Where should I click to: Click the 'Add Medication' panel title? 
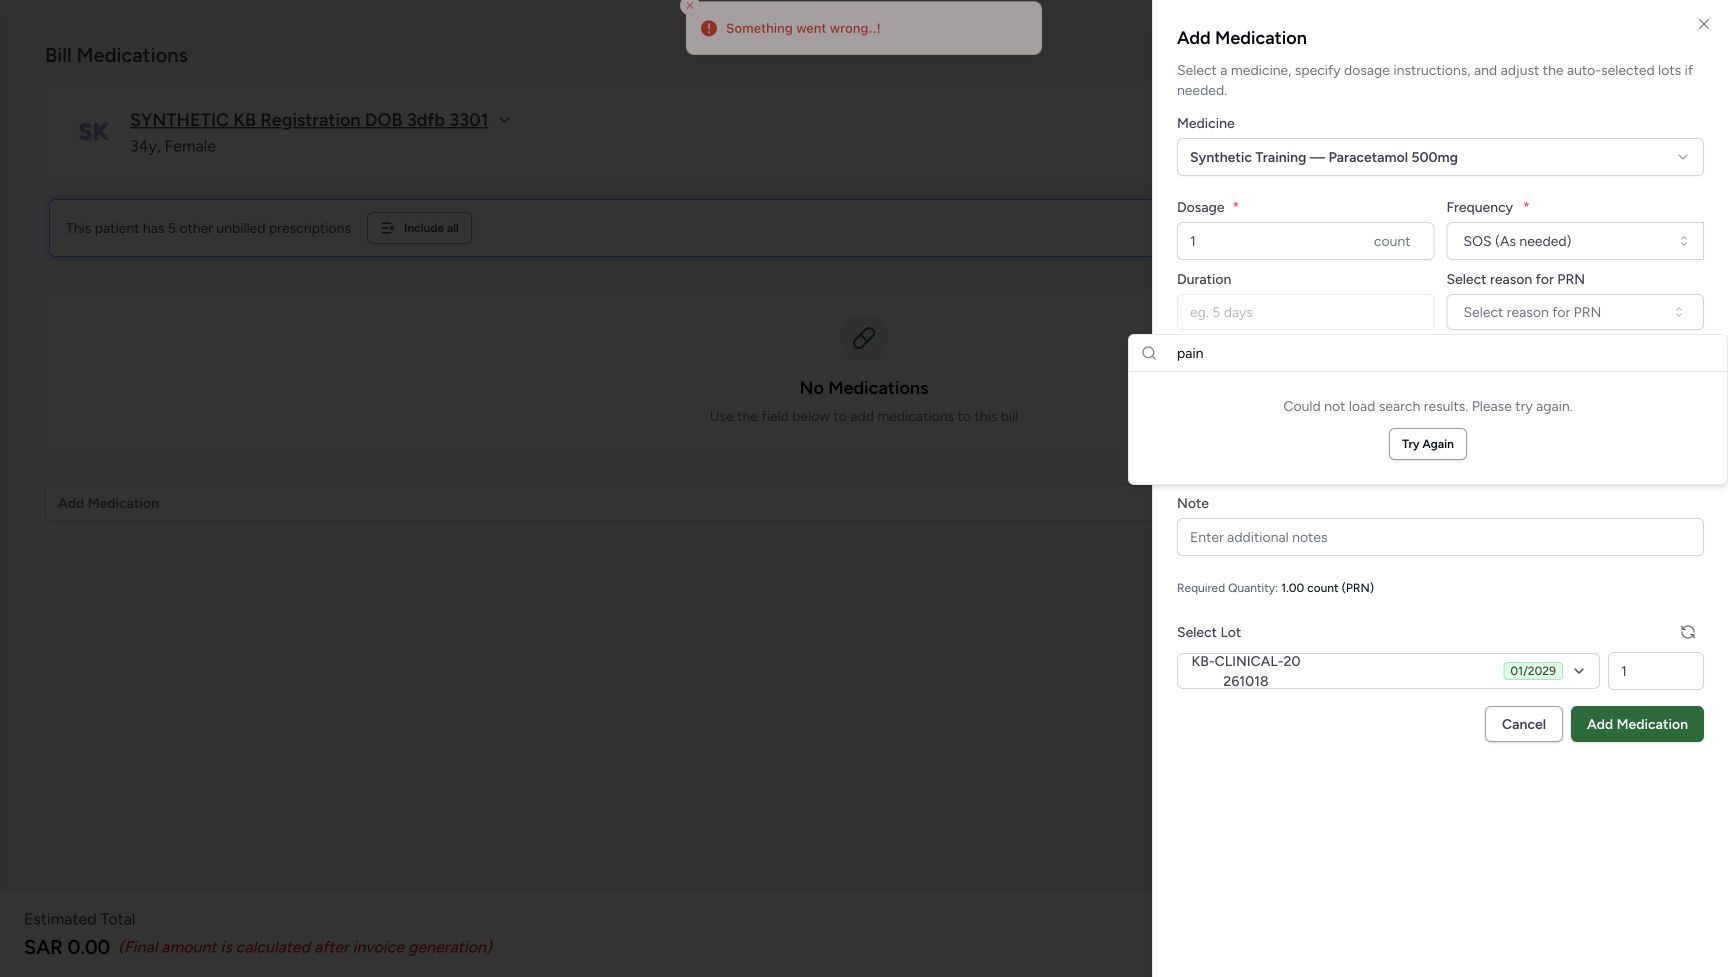(1241, 38)
